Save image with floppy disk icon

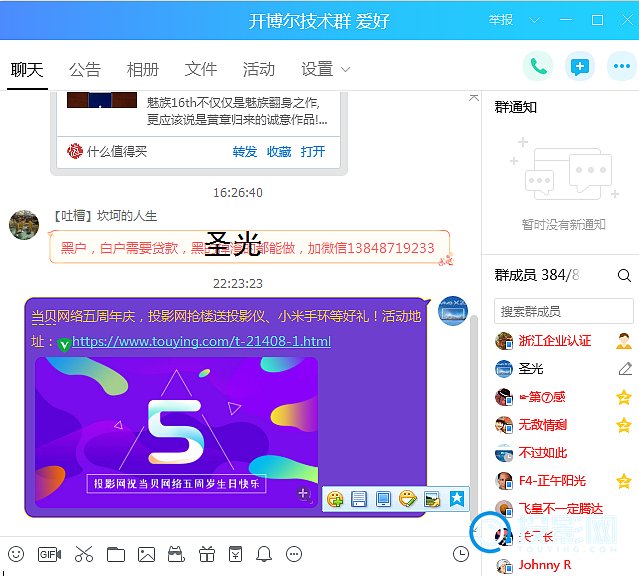[359, 499]
